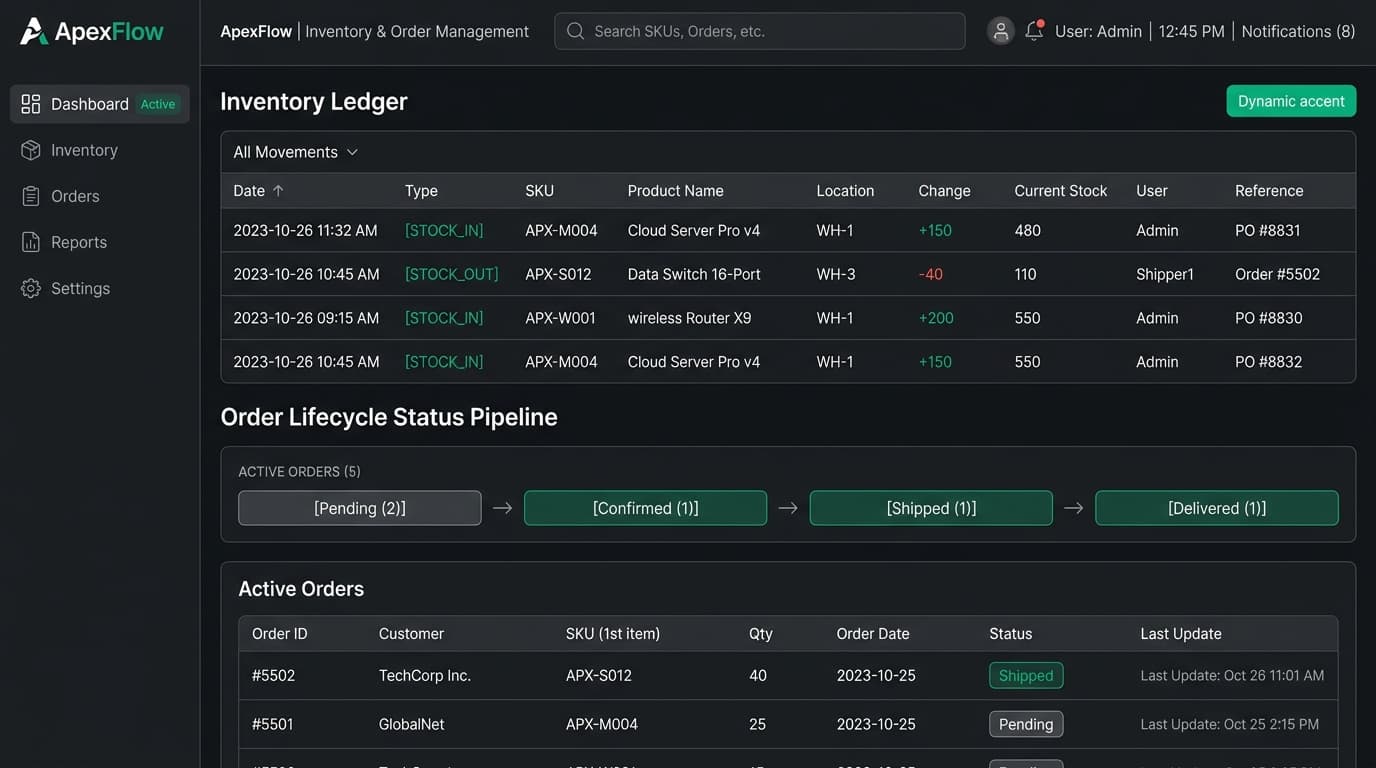Select the Pending (2) pipeline stage
The image size is (1376, 768).
pos(360,508)
